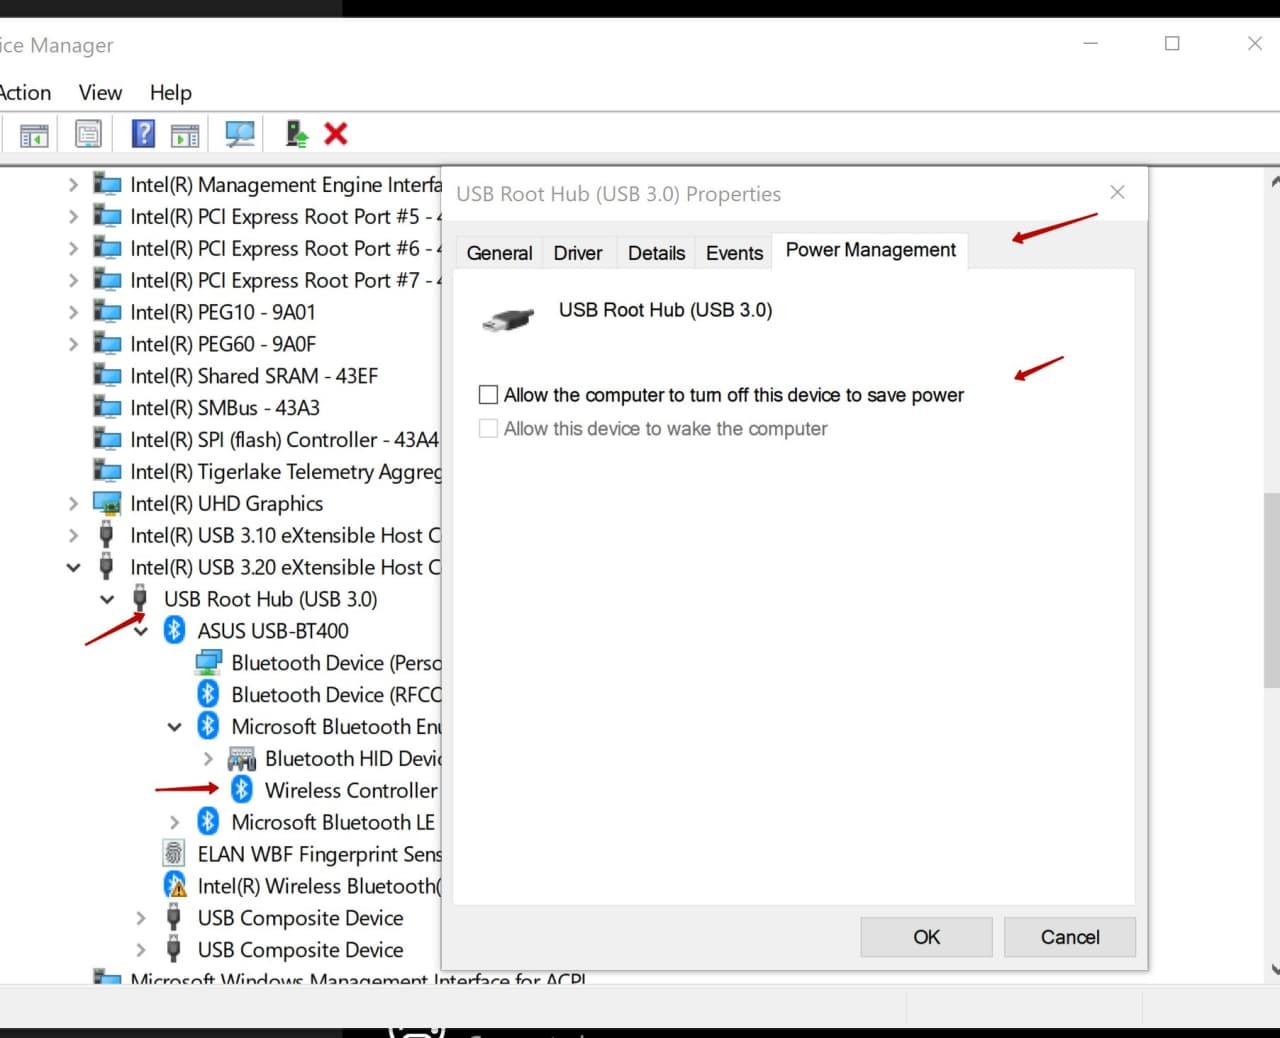The width and height of the screenshot is (1280, 1038).
Task: Switch to the Driver tab
Action: (x=578, y=253)
